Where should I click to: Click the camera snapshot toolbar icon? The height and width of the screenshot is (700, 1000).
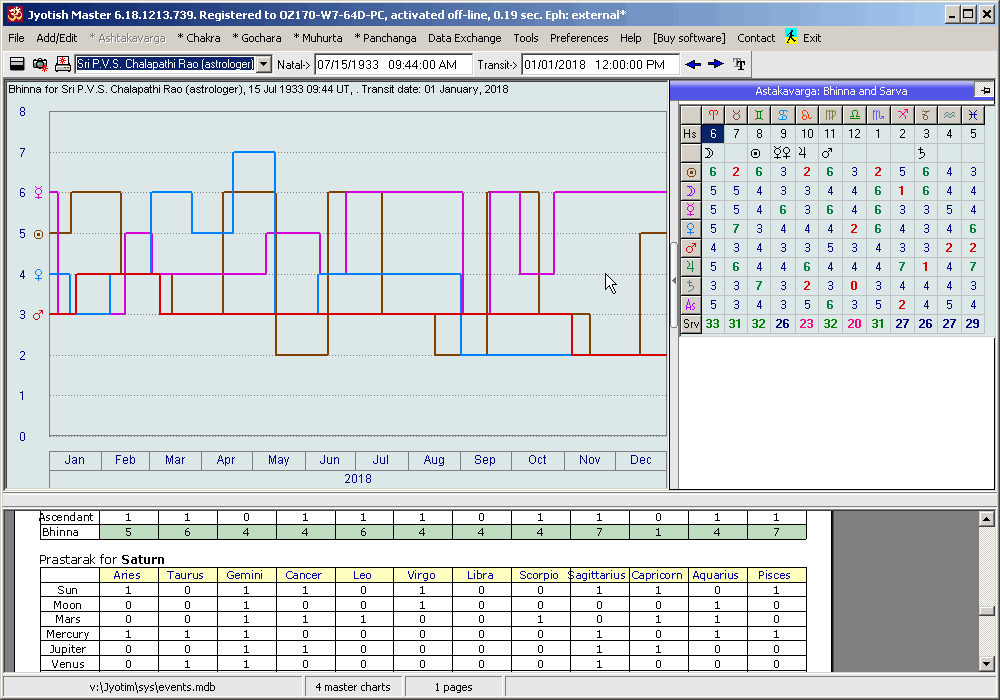[40, 64]
